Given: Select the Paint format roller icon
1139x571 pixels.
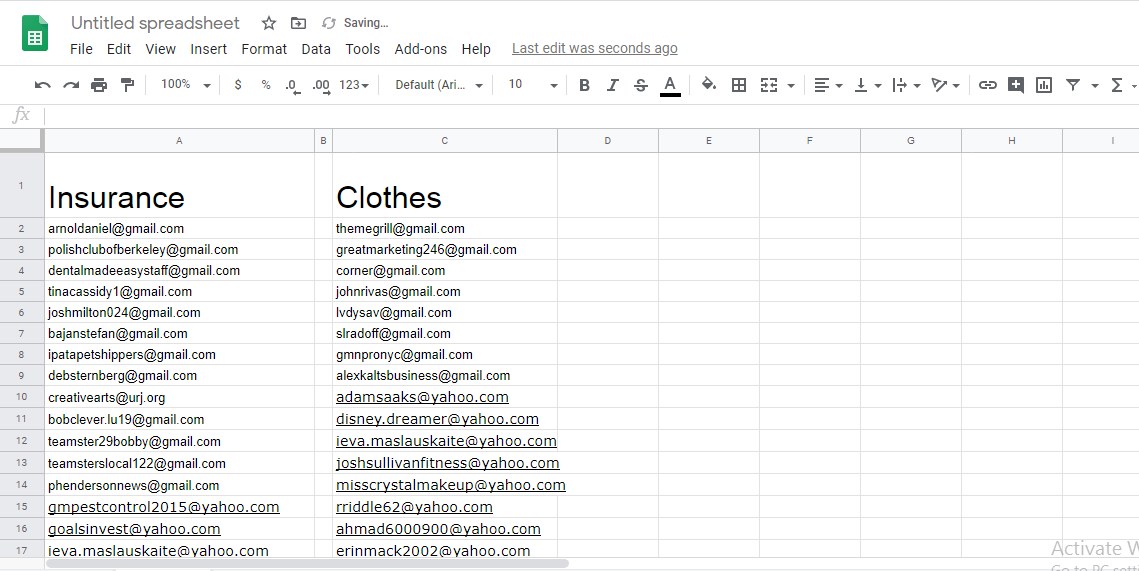Looking at the screenshot, I should [x=127, y=86].
